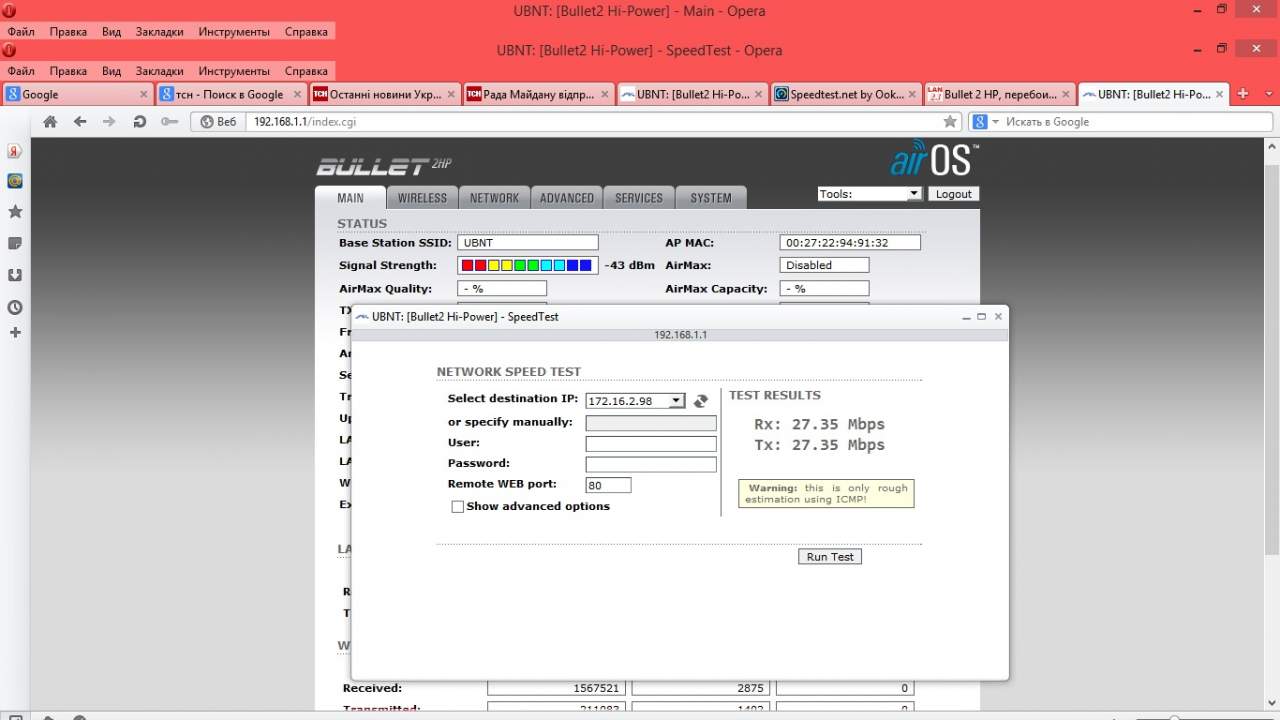
Task: Open Закладки menu below the Main - Opera title
Action: click(160, 31)
